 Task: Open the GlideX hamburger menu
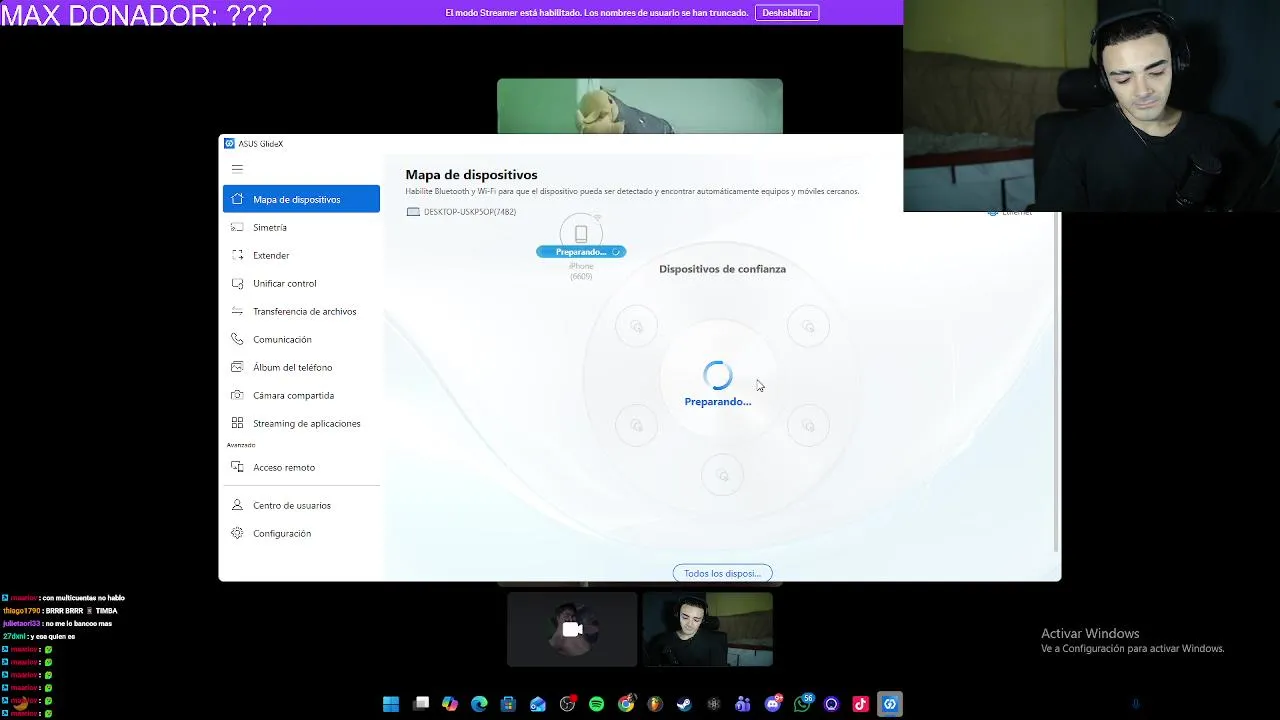237,169
